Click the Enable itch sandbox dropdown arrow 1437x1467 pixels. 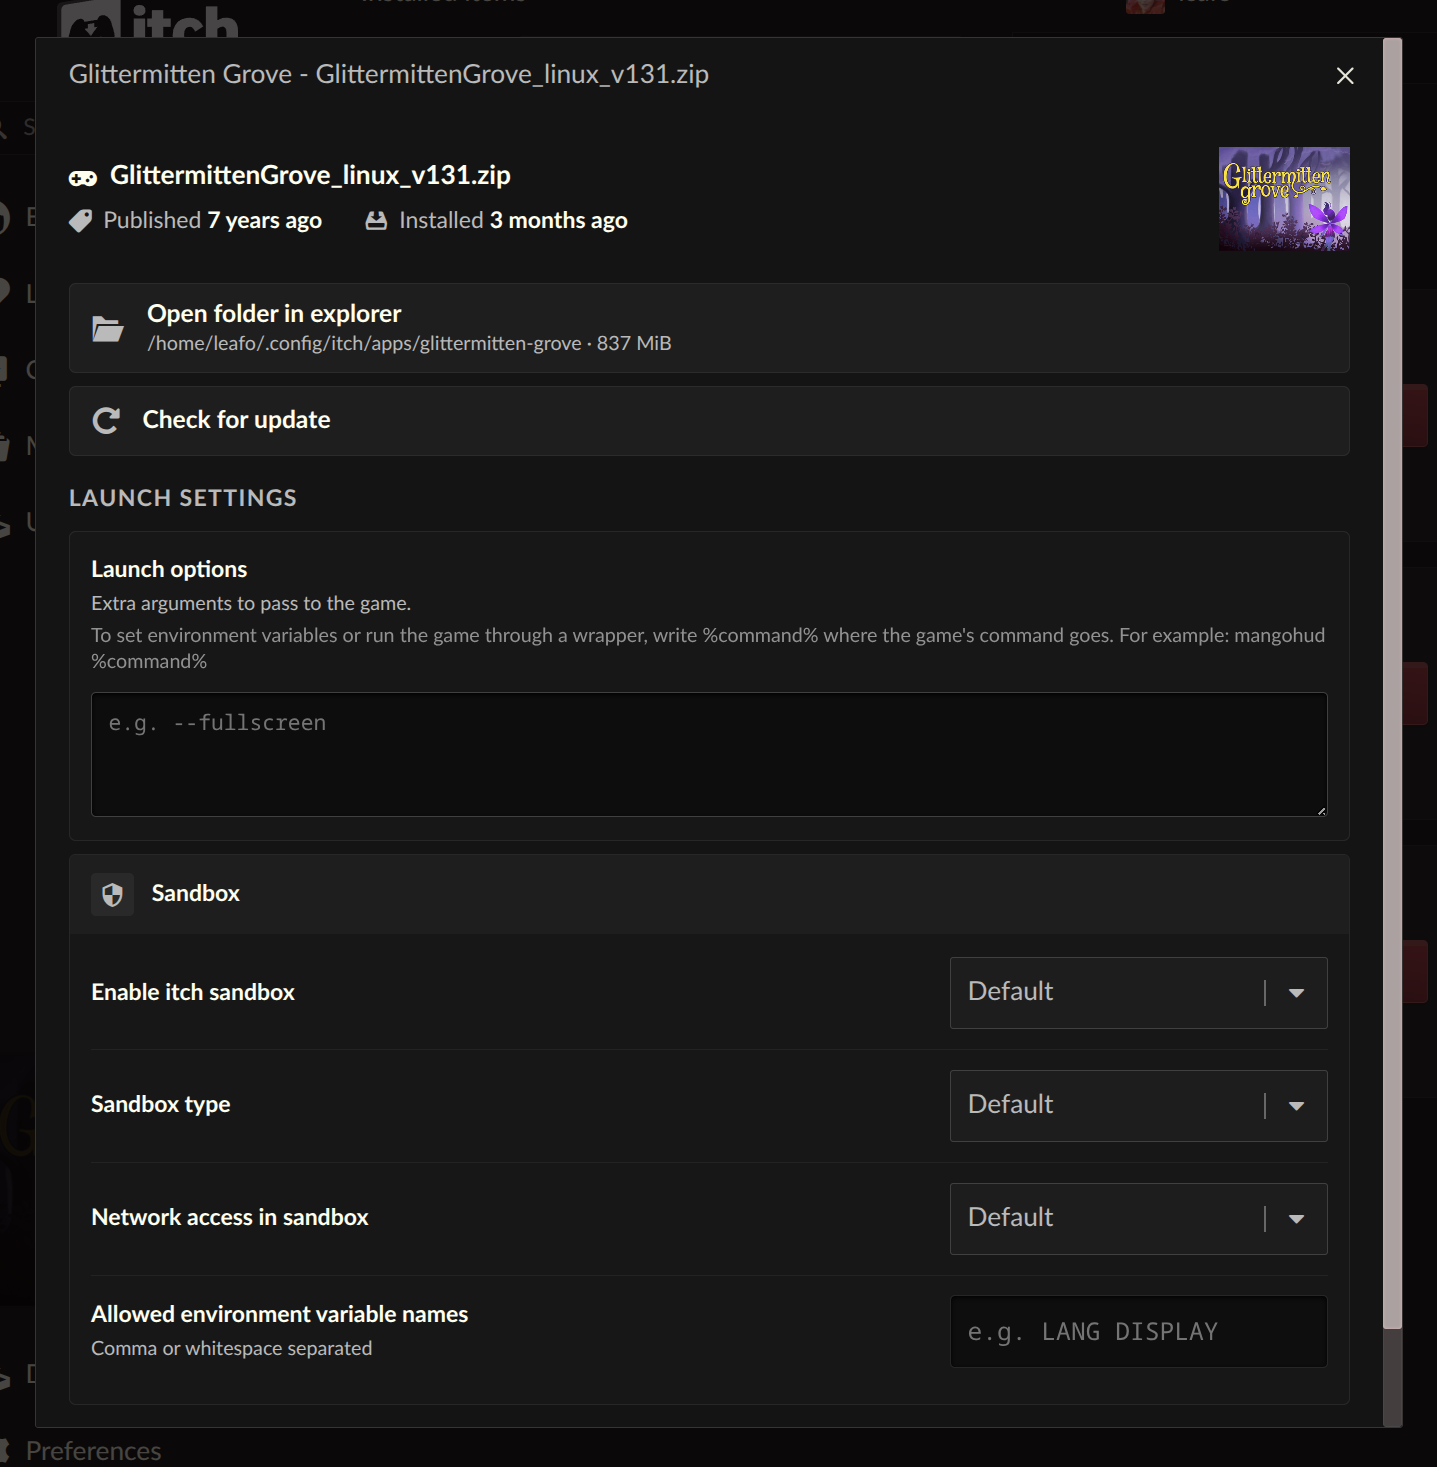point(1296,993)
